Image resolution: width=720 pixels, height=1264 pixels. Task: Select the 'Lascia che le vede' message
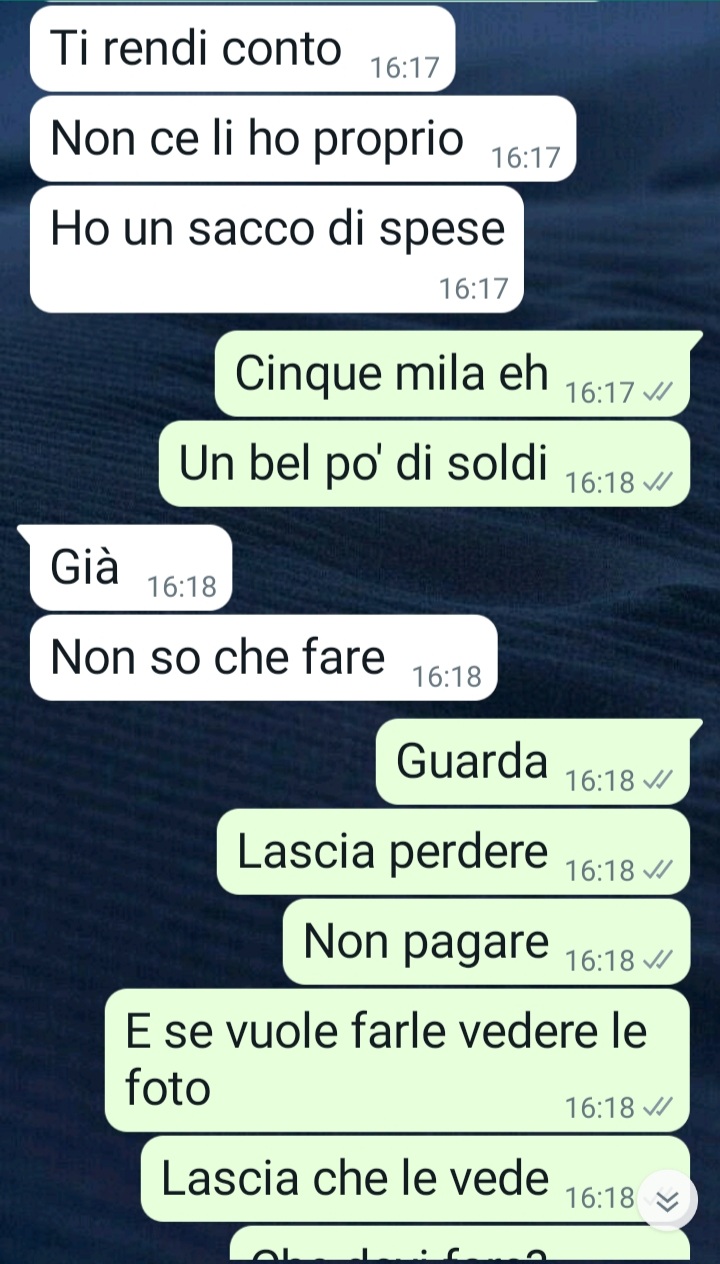(x=415, y=1179)
